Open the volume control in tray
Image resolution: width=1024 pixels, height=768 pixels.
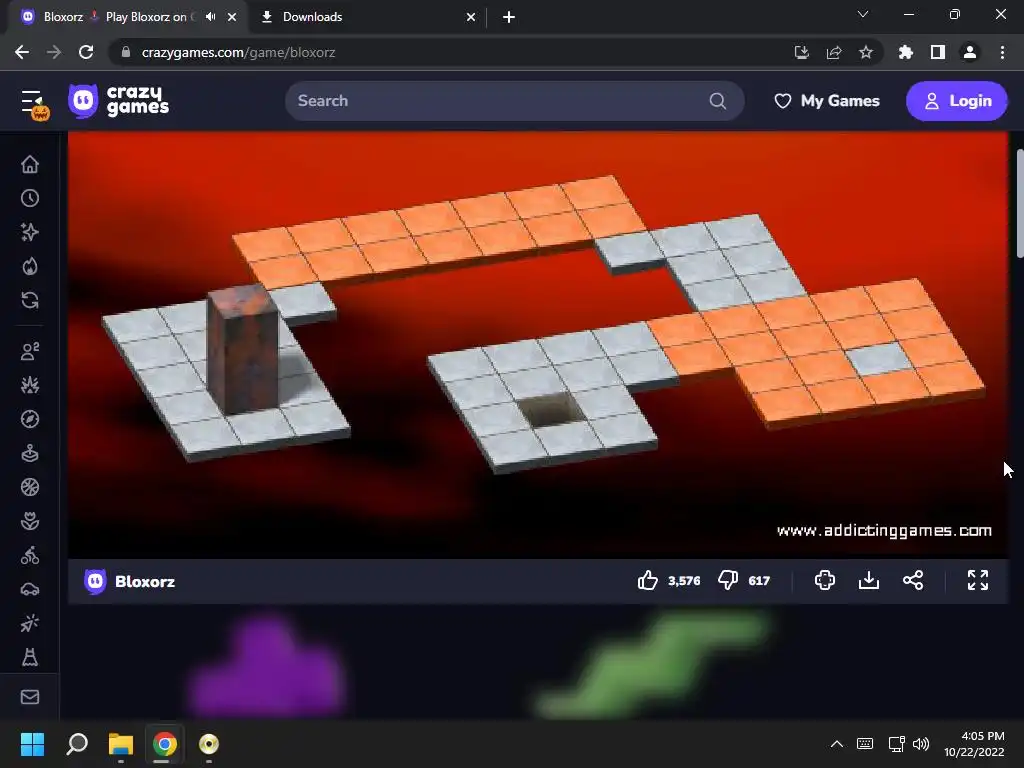(x=921, y=744)
